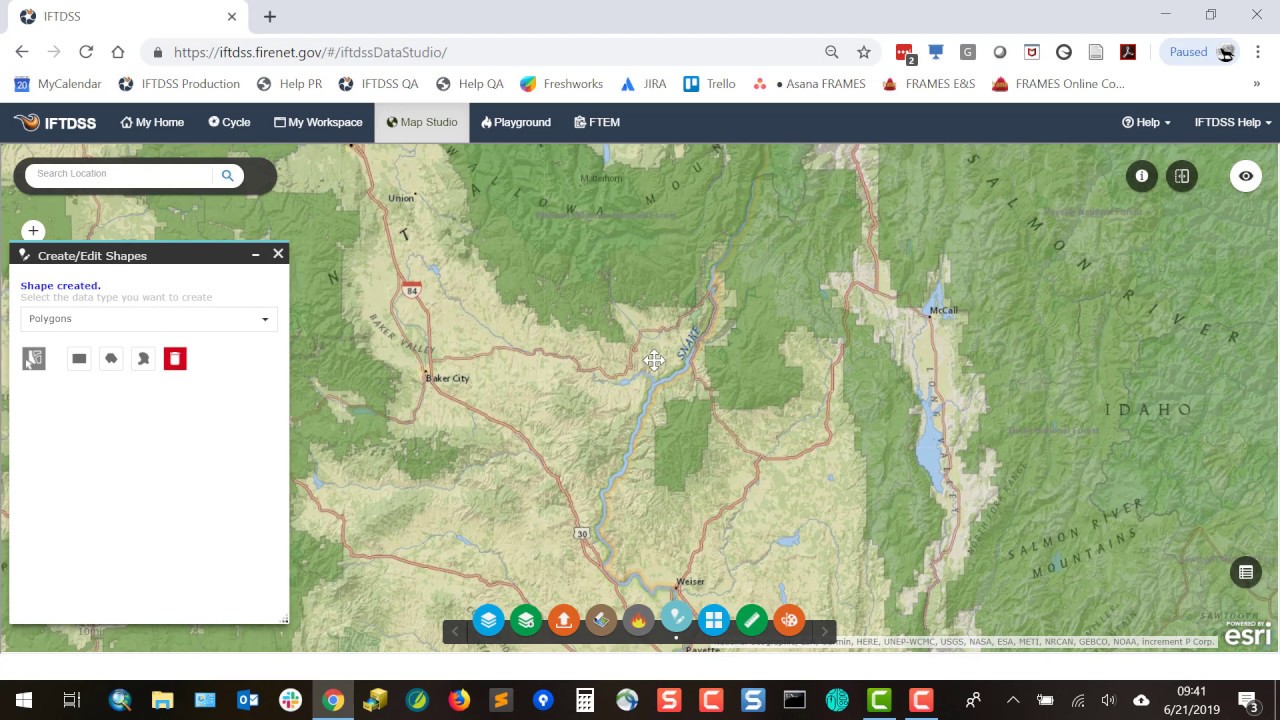1280x720 pixels.
Task: Click the IFTDSS logo
Action: [55, 122]
